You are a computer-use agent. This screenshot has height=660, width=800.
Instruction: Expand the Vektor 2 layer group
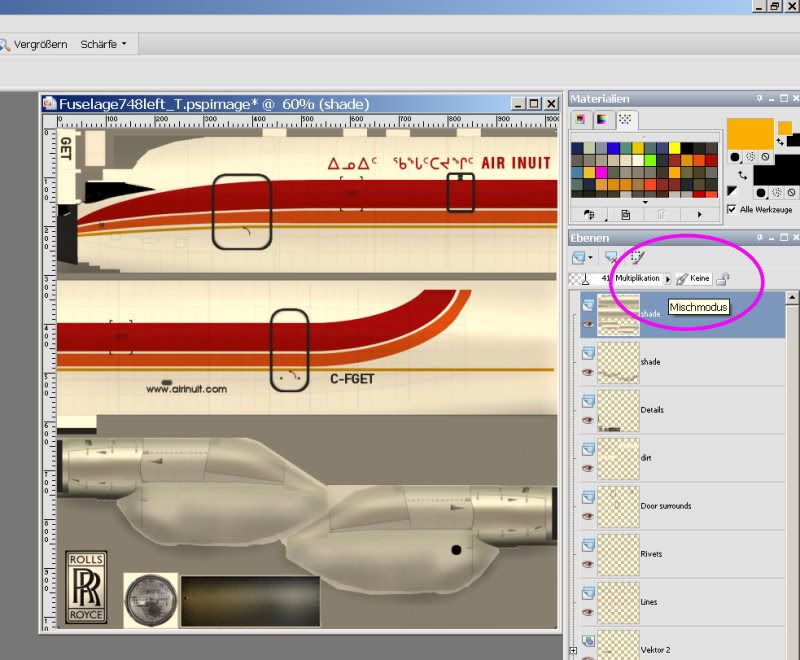[x=573, y=650]
